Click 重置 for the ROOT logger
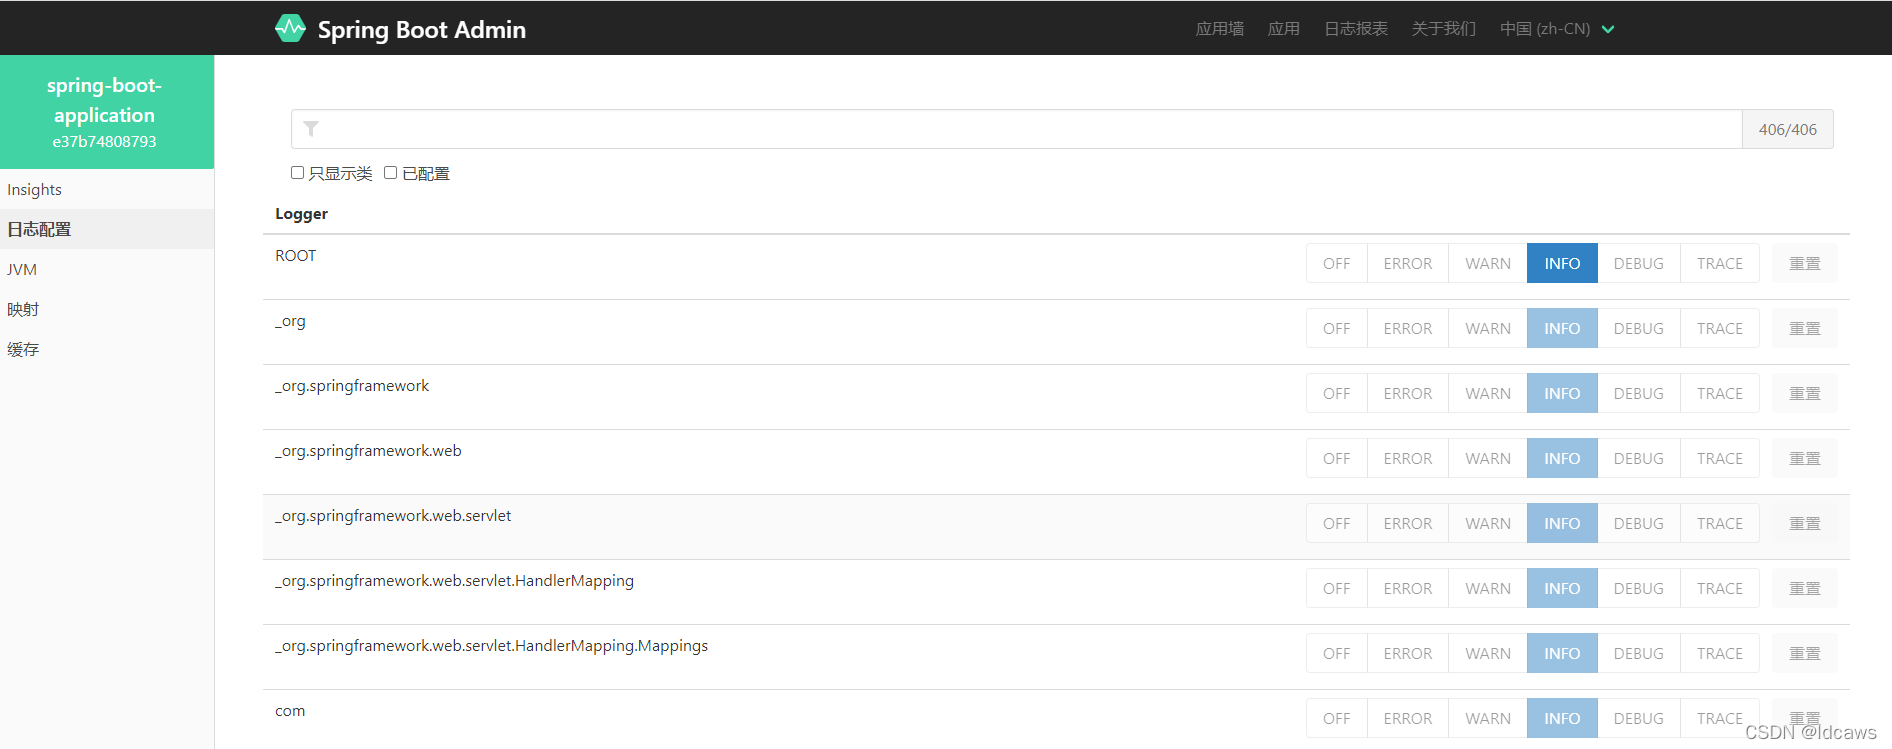Screen dimensions: 1892x749 click(1804, 263)
